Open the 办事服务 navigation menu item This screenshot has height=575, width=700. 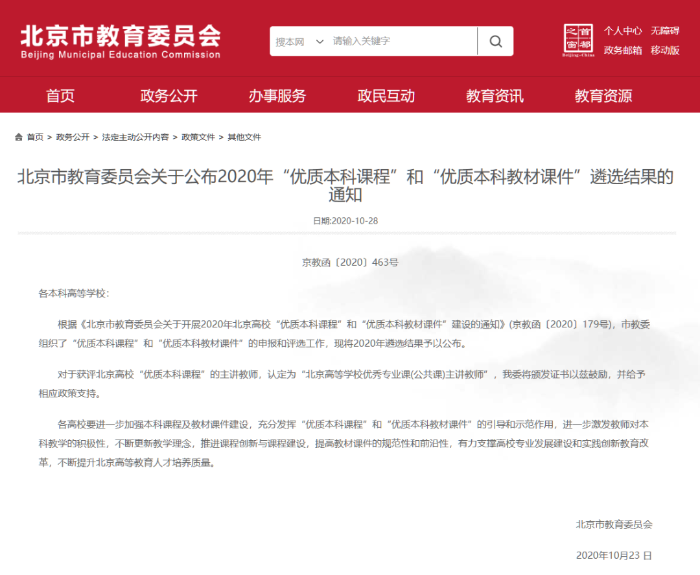(277, 96)
